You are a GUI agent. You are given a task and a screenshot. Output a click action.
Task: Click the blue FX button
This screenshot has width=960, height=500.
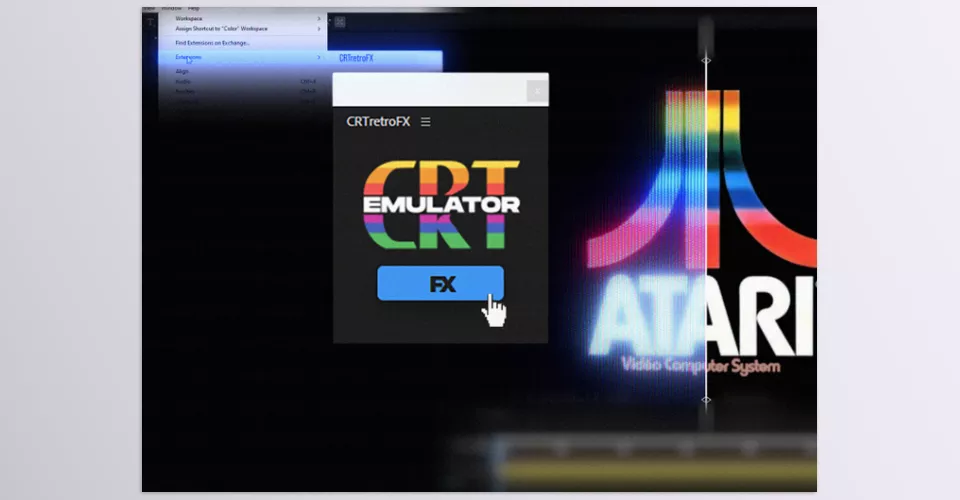(x=440, y=283)
